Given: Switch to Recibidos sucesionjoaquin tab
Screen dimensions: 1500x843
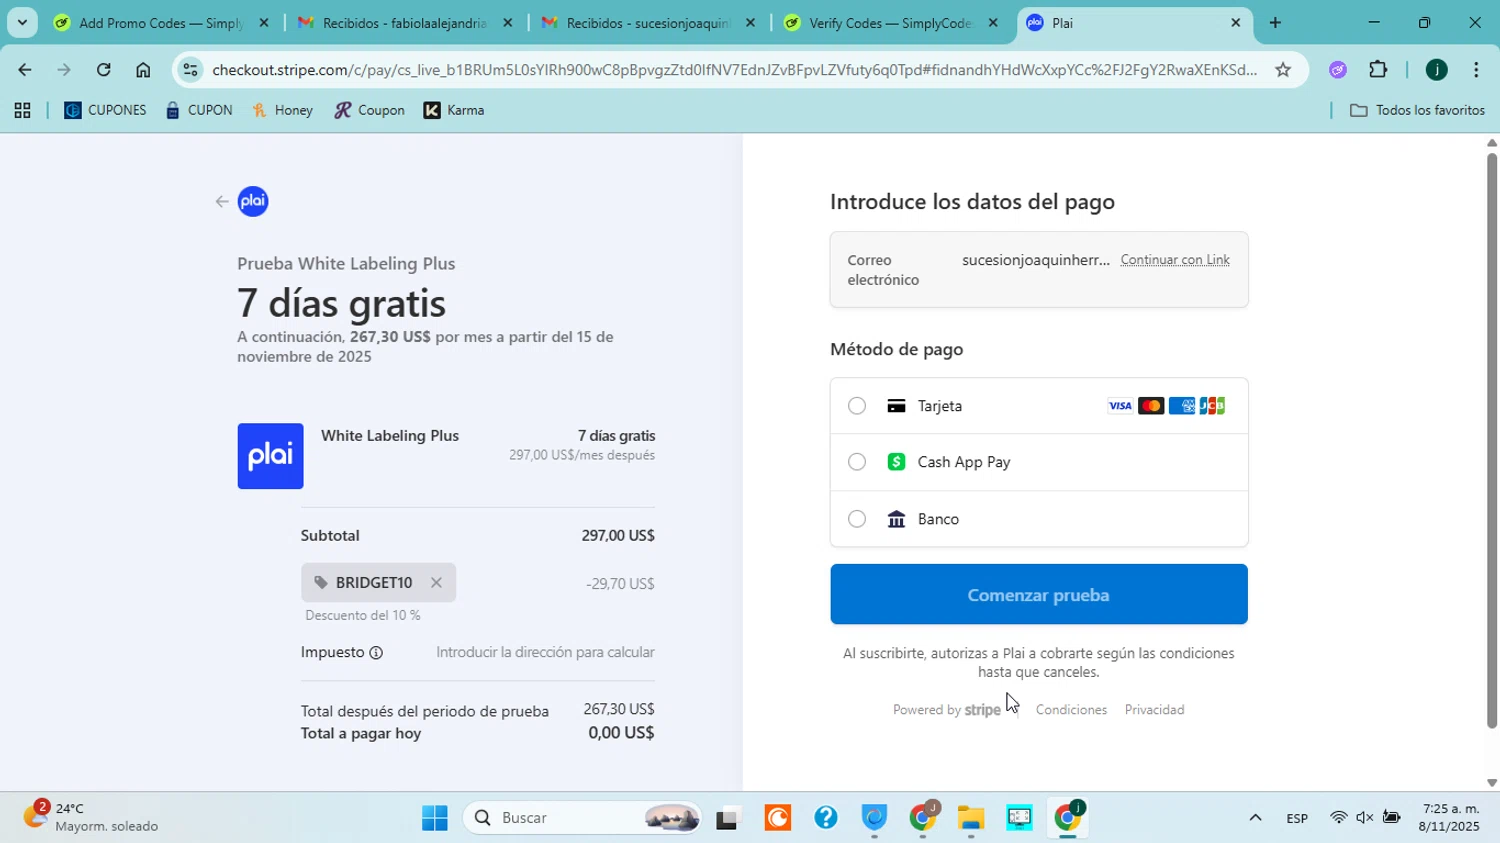Looking at the screenshot, I should (x=647, y=23).
